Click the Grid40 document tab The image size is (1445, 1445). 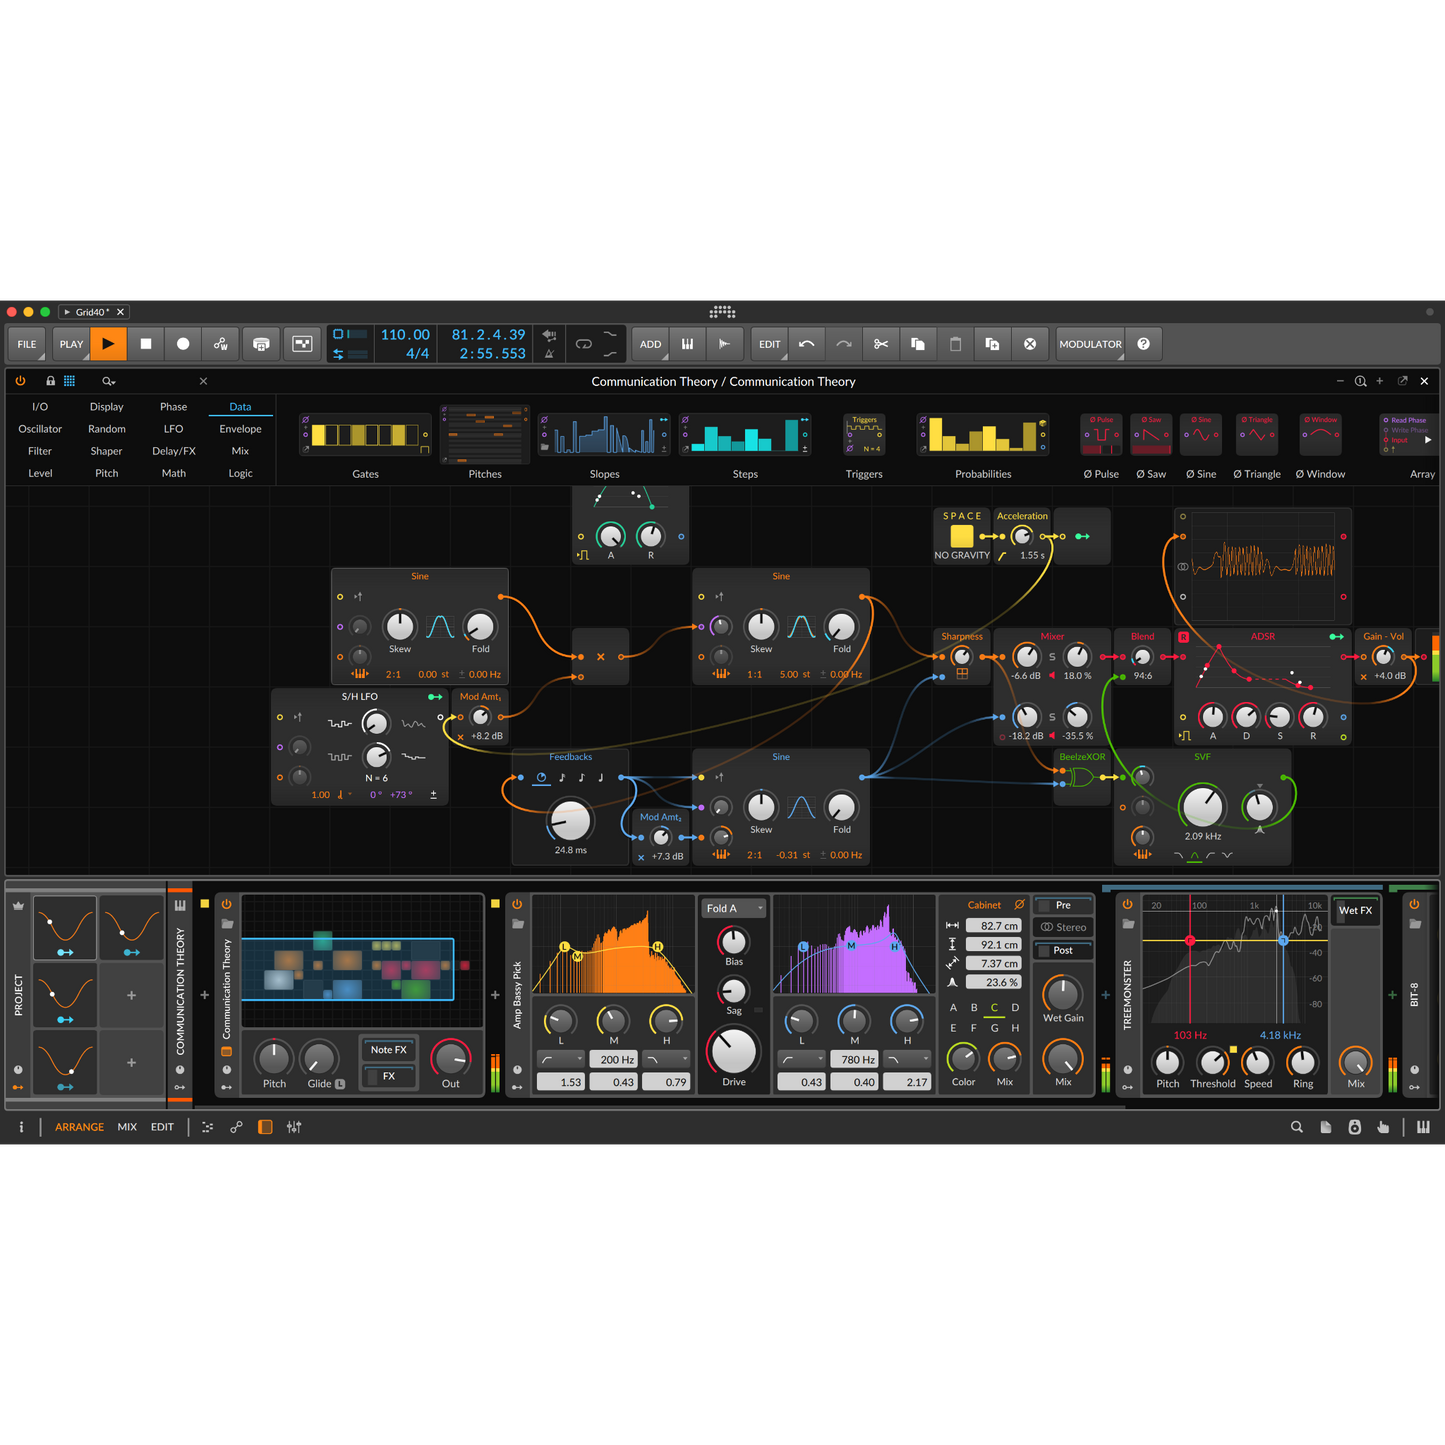[94, 311]
